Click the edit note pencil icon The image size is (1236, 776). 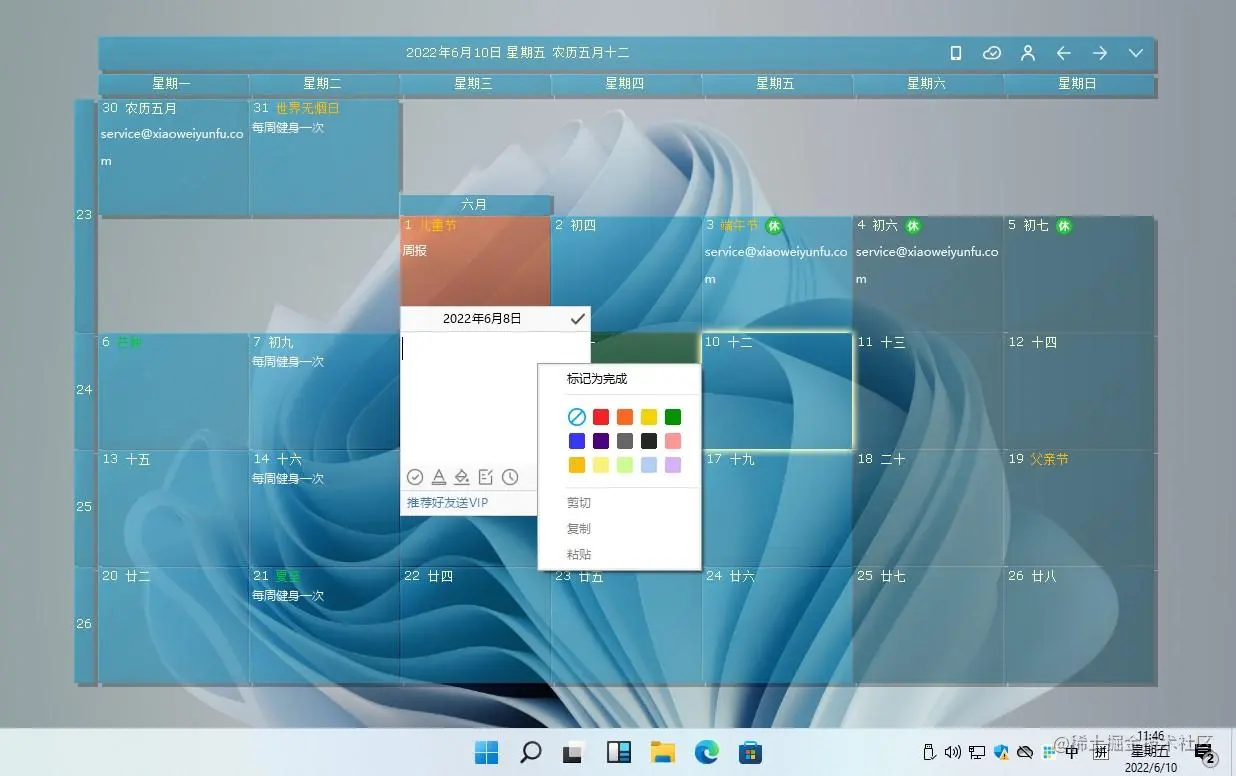pyautogui.click(x=486, y=477)
